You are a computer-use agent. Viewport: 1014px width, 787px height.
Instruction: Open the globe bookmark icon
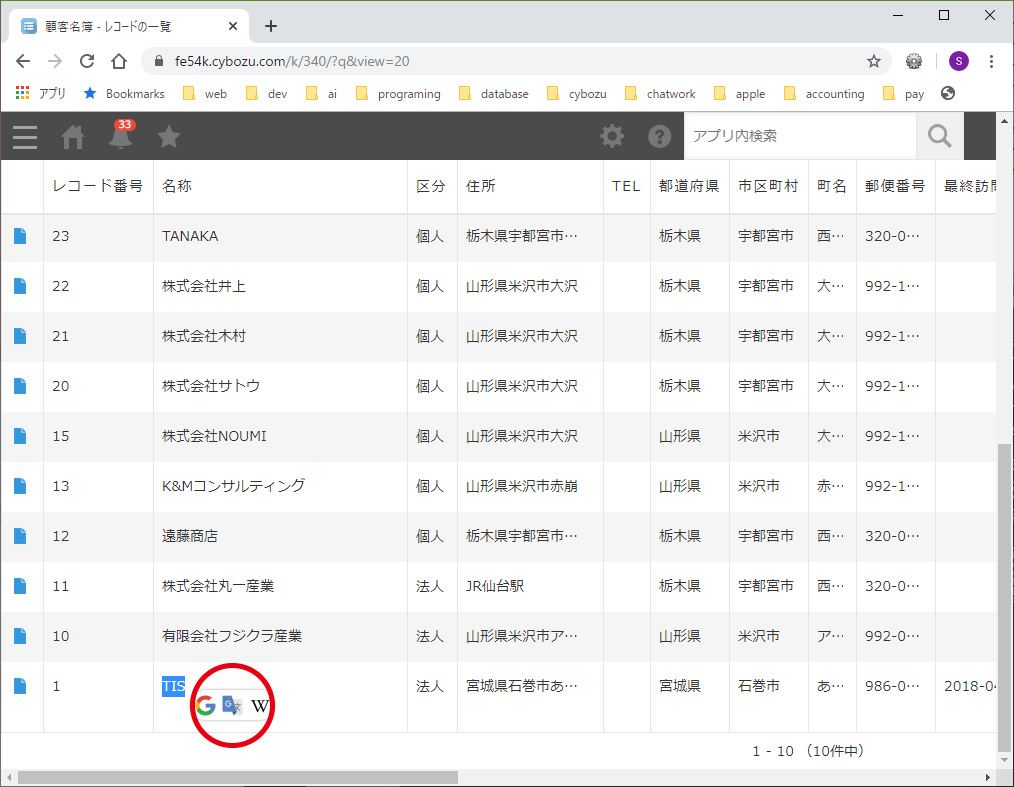click(948, 94)
